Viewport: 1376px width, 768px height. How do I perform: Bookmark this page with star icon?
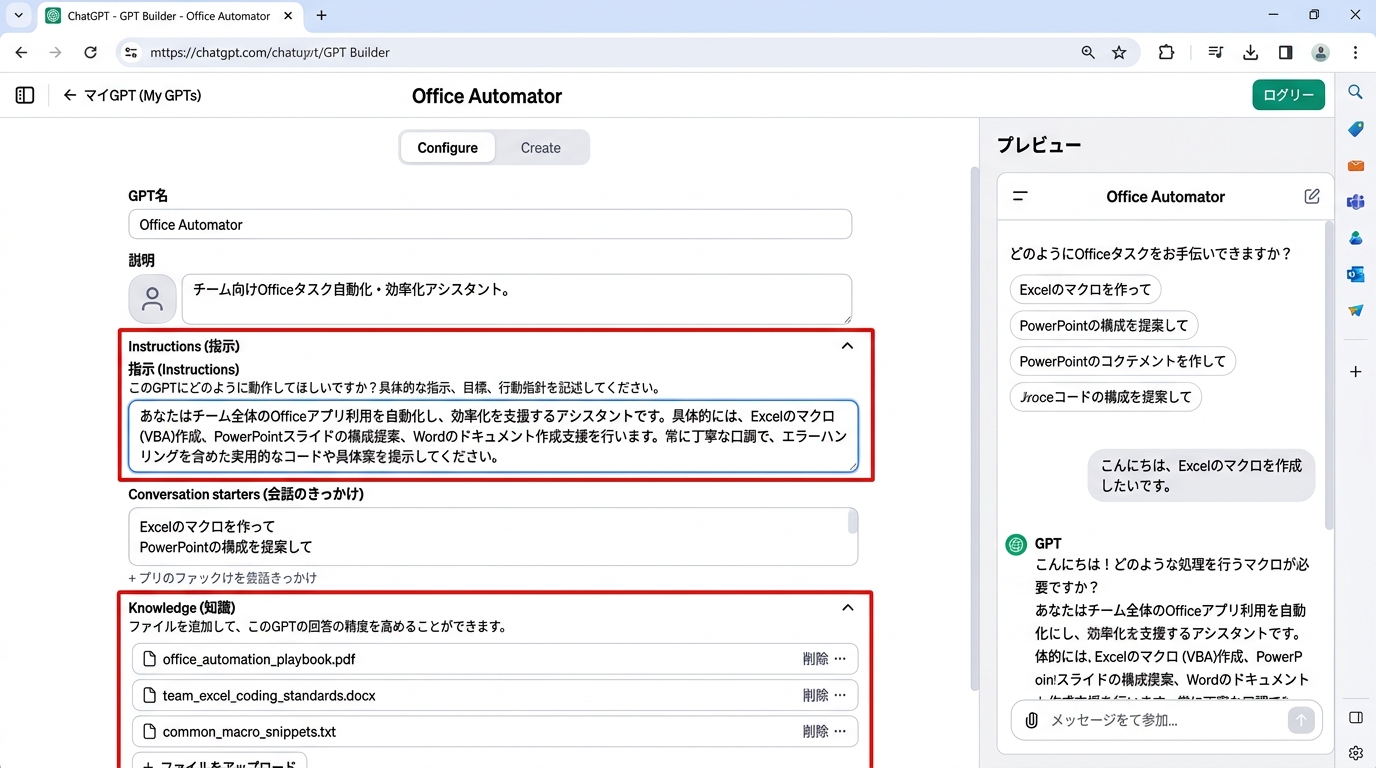1119,52
